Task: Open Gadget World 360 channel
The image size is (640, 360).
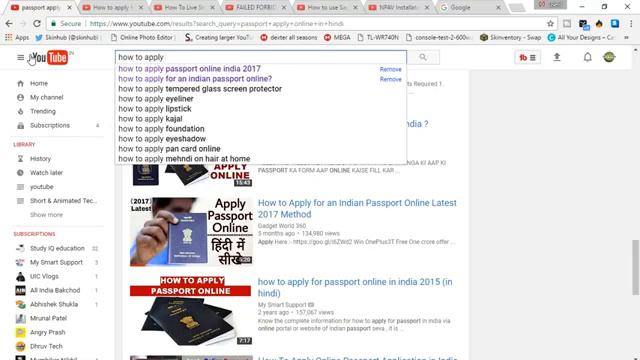Action: click(282, 226)
